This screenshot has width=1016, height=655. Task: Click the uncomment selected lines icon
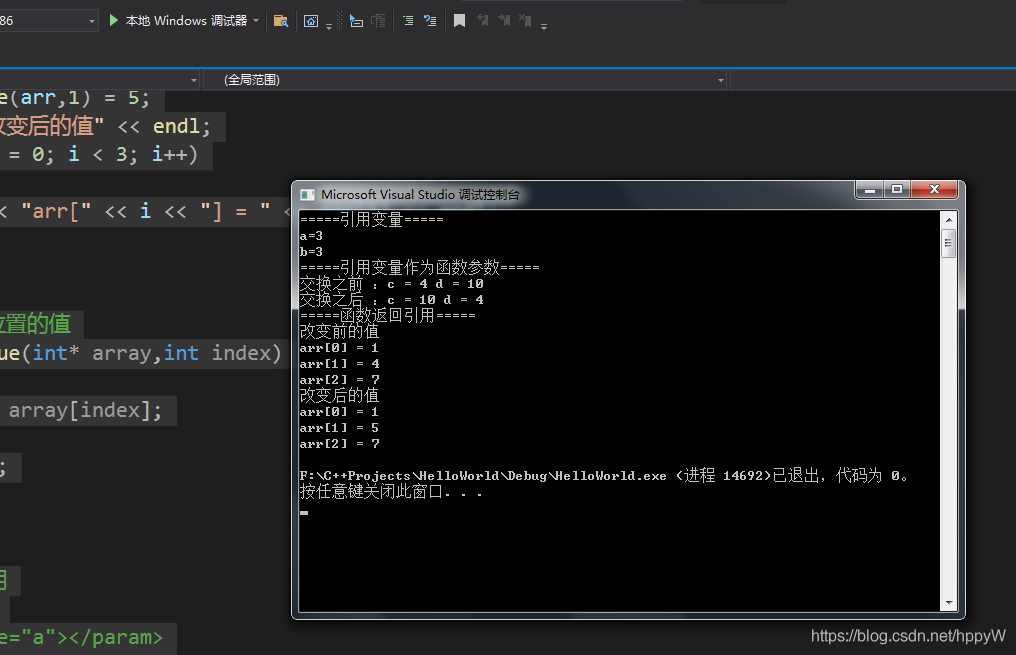[x=429, y=21]
